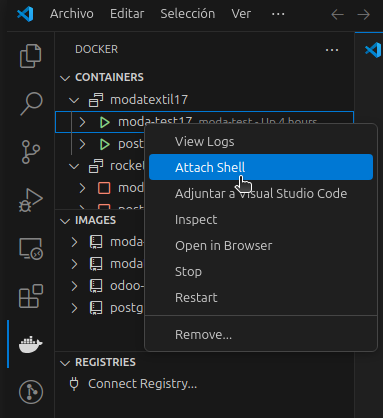Open Docker panel more actions ellipsis
383x418 pixels.
[x=332, y=50]
